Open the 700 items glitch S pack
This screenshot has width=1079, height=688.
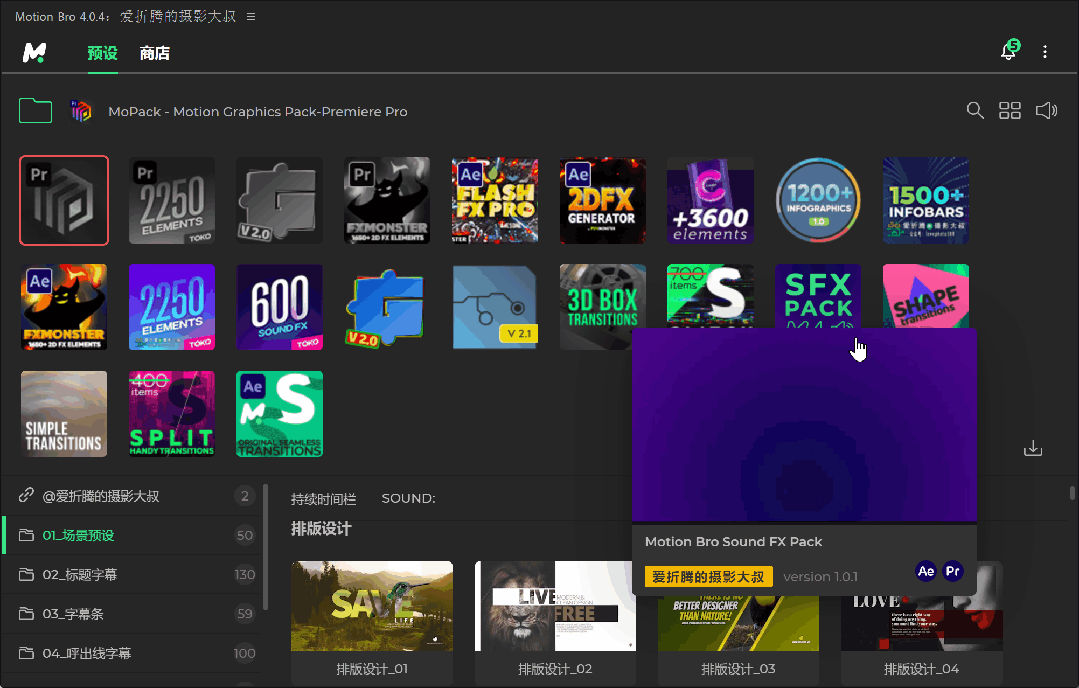click(x=710, y=296)
